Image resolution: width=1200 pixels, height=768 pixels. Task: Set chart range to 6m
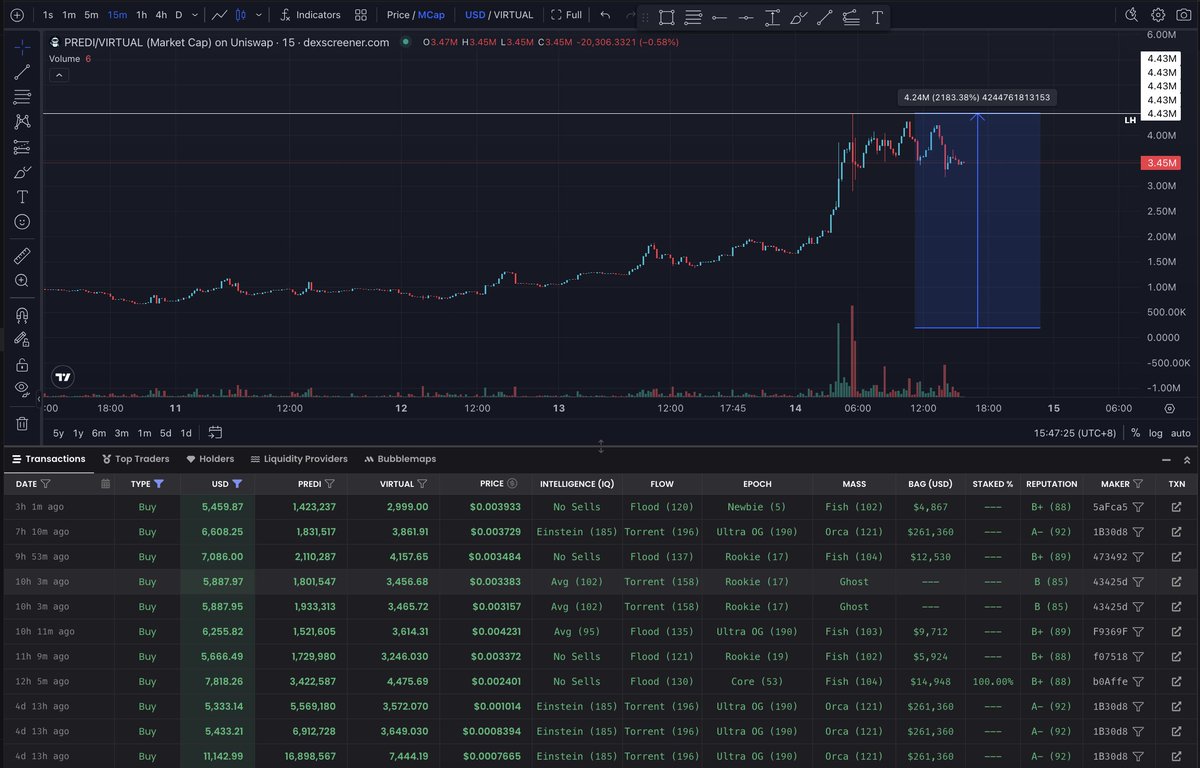(x=99, y=433)
